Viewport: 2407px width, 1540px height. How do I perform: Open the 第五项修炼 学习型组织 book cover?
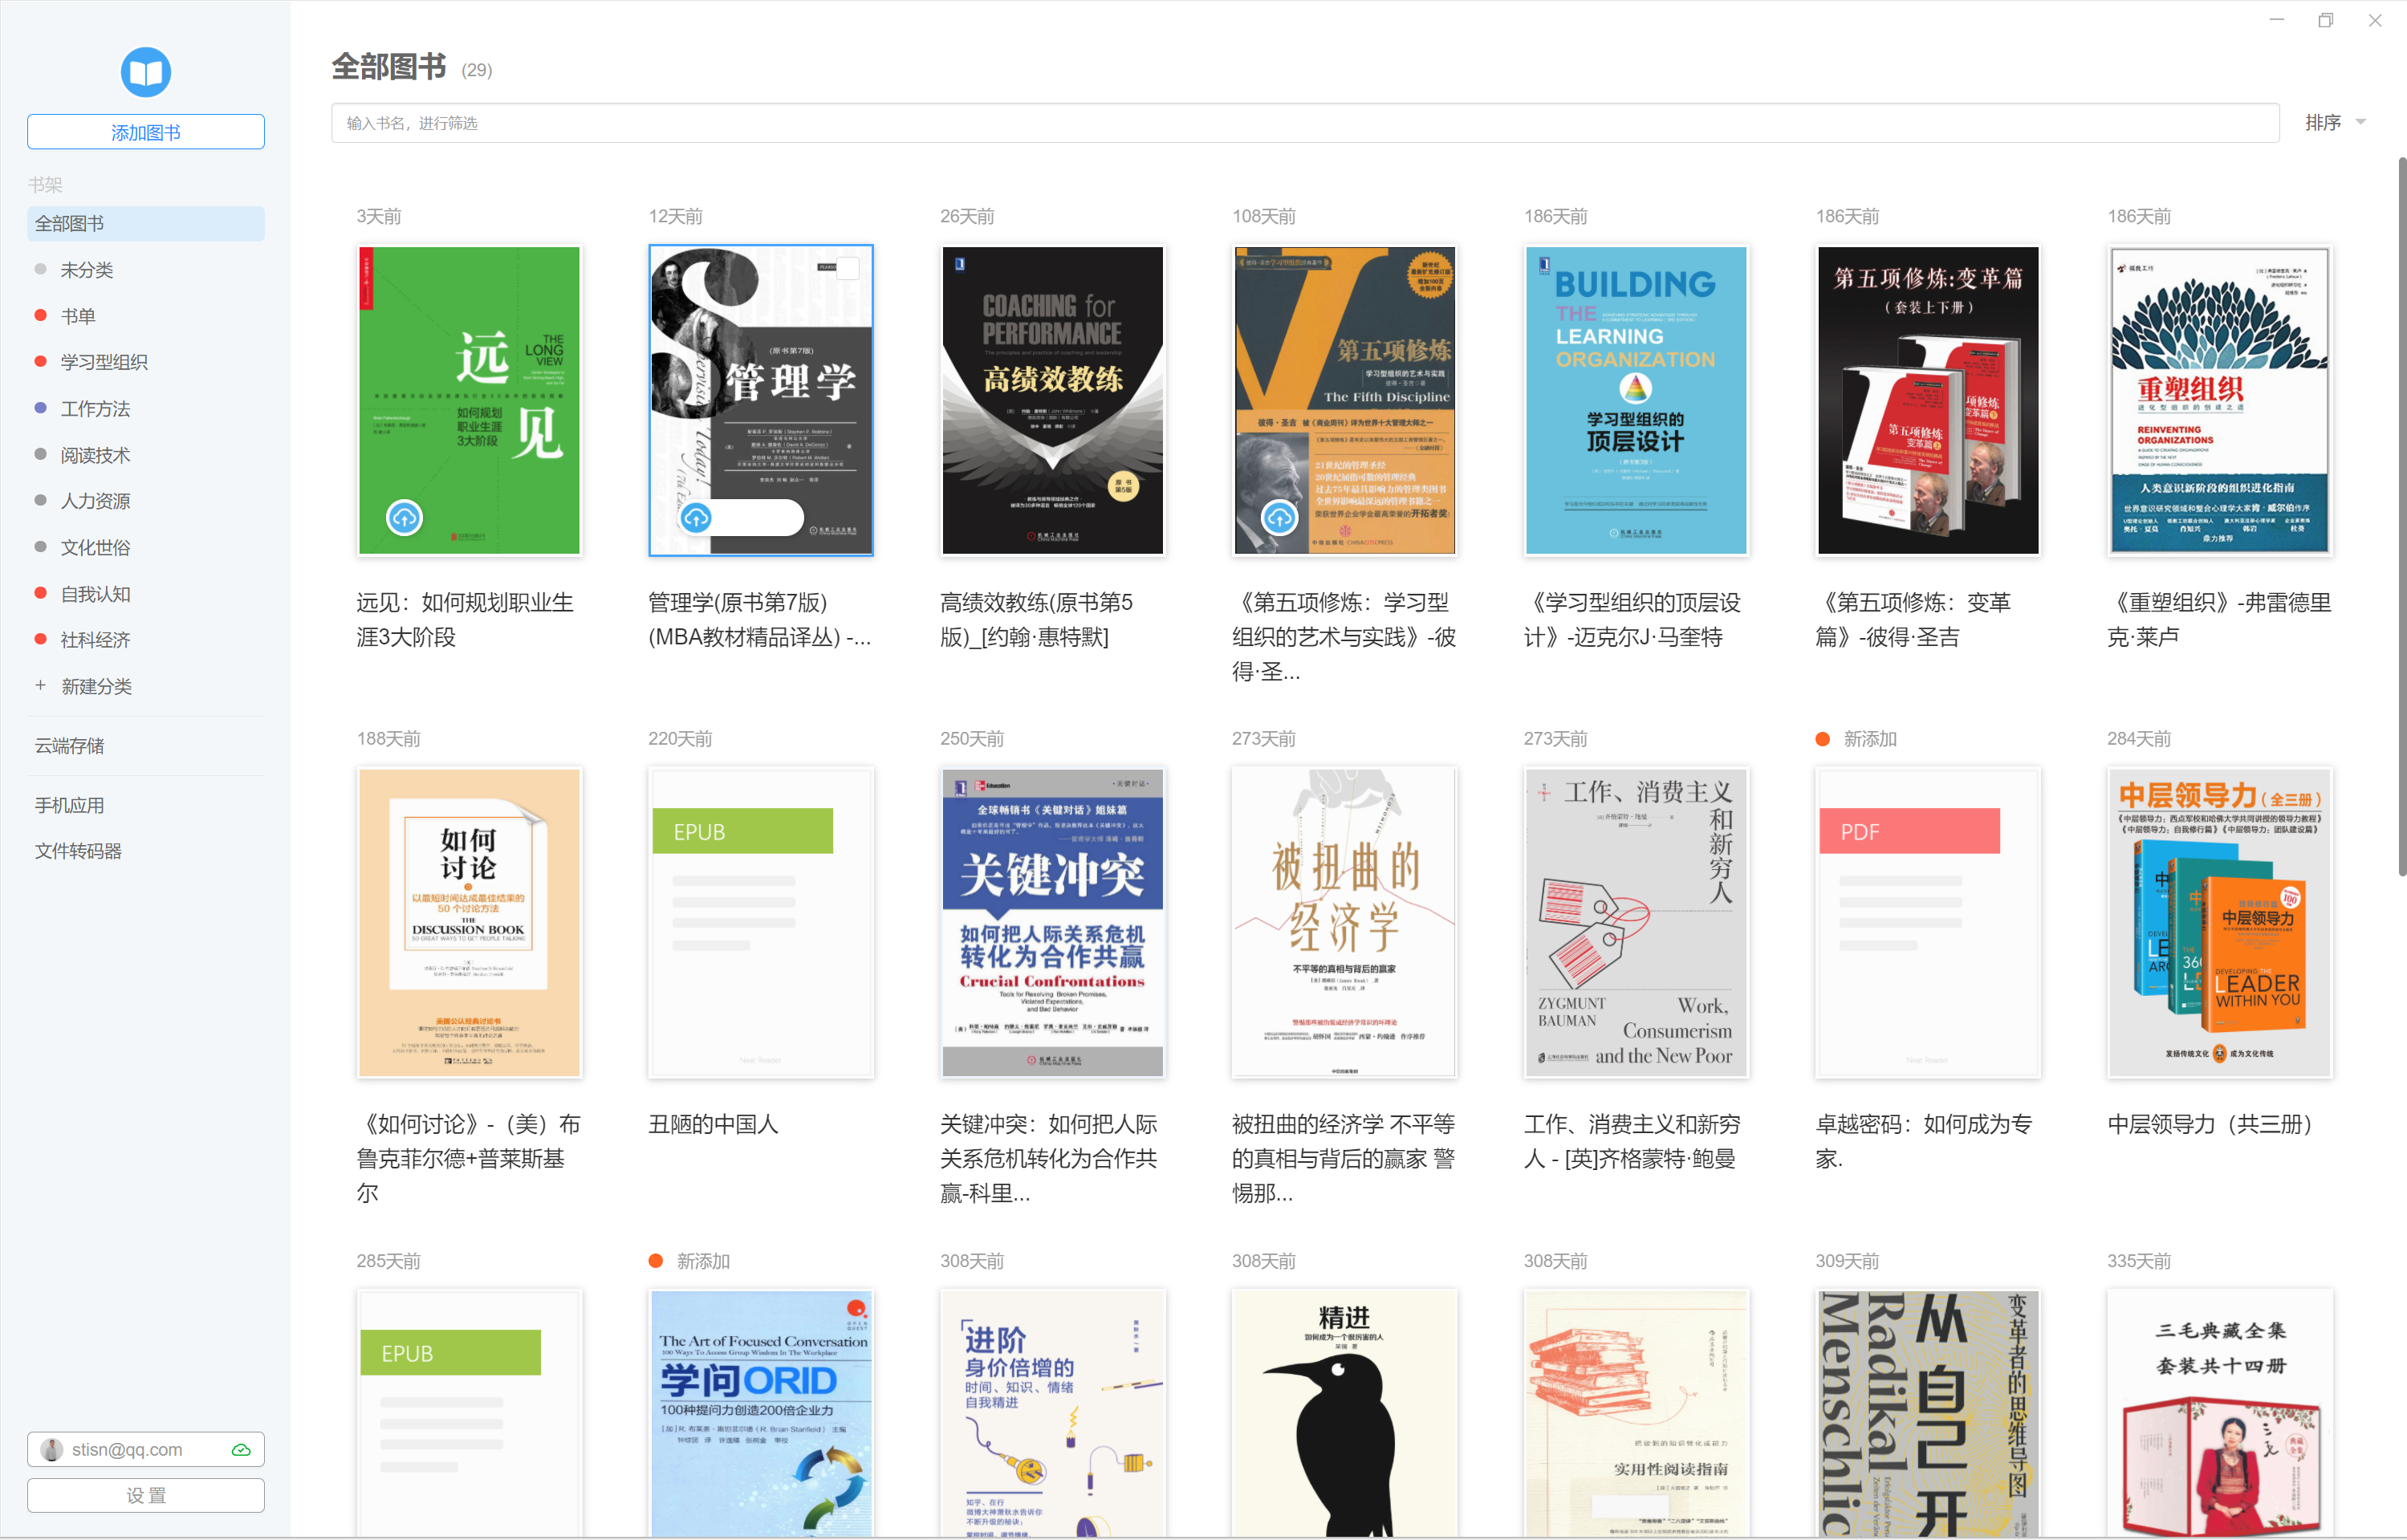click(1344, 400)
